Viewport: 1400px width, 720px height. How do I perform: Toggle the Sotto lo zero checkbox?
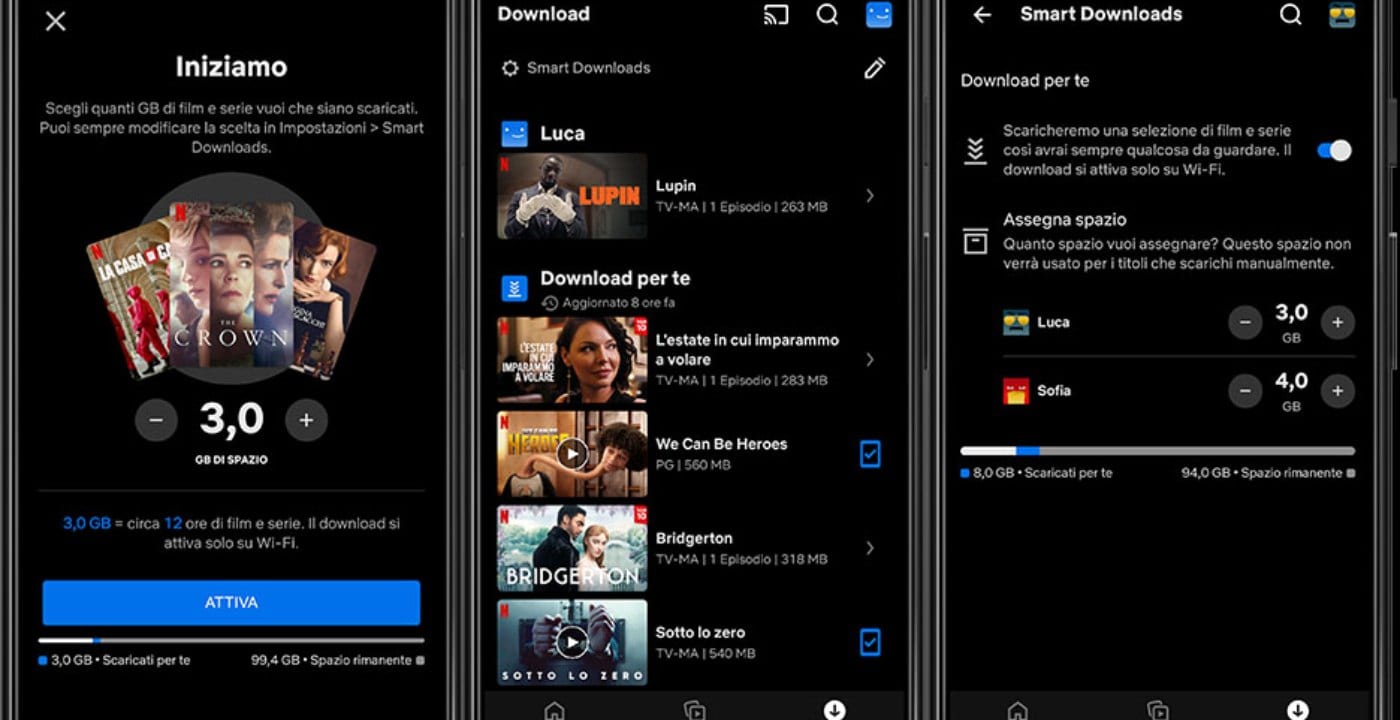pyautogui.click(x=870, y=642)
